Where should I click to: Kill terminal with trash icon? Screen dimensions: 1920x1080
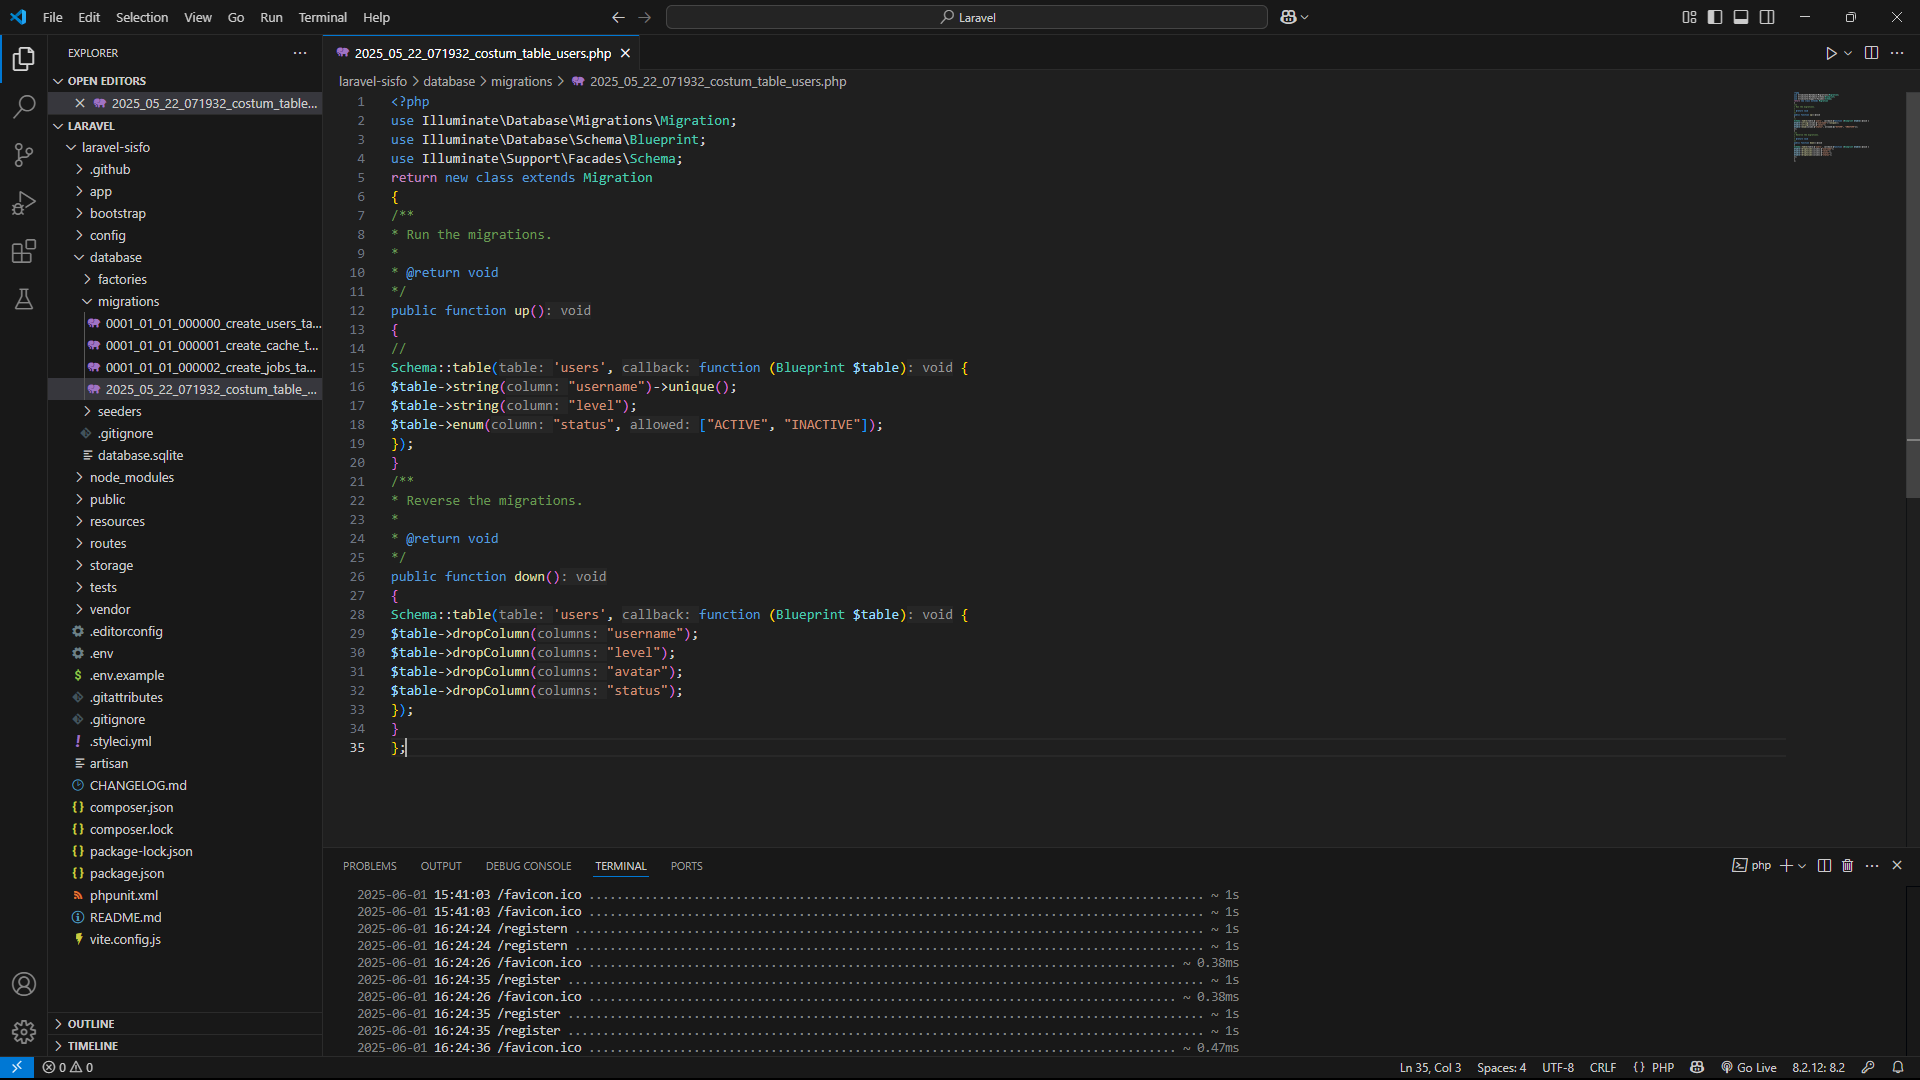click(1847, 866)
